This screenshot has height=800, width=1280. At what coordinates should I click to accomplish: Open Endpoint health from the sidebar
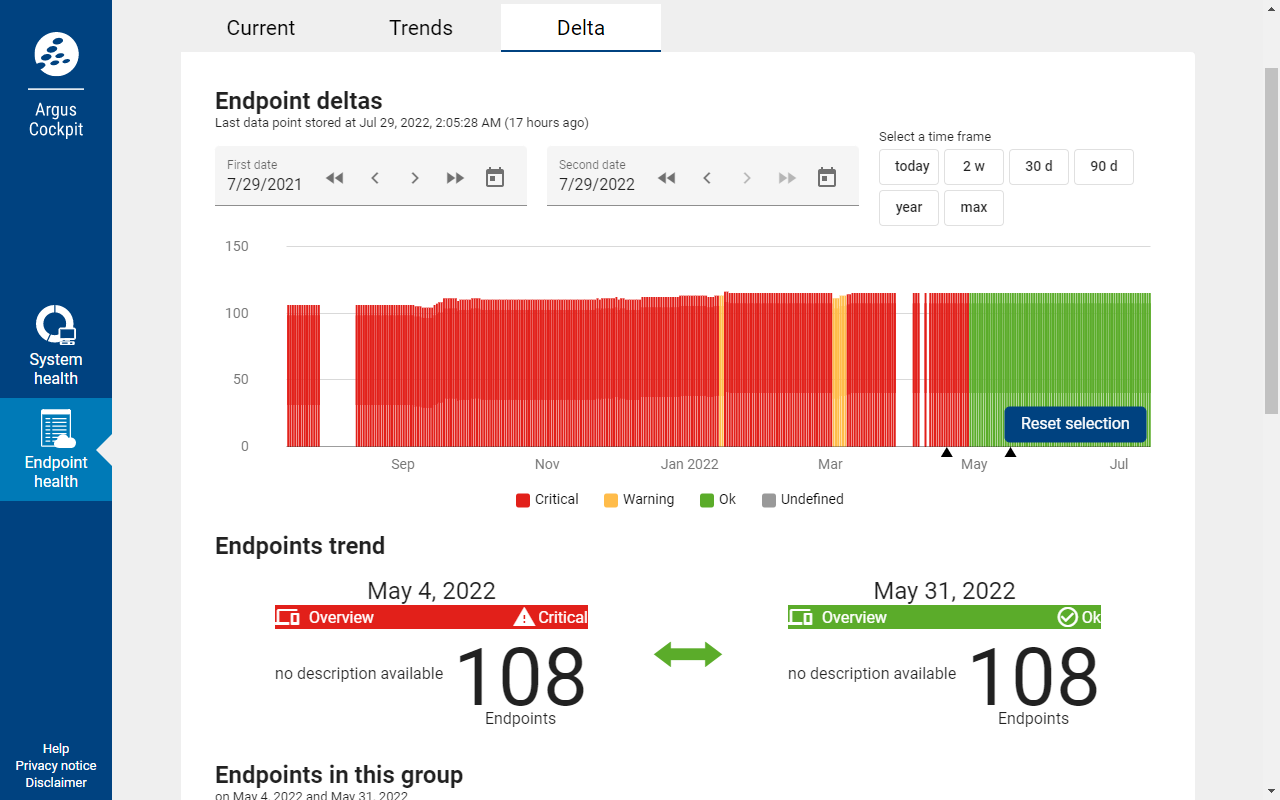pyautogui.click(x=56, y=449)
